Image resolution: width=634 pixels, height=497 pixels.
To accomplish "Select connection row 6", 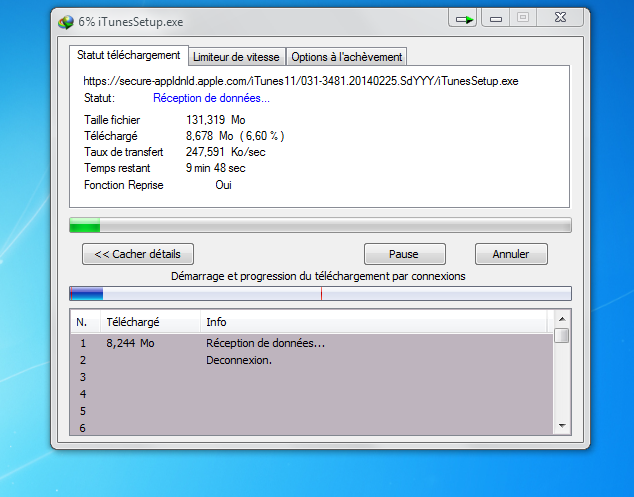I will [x=312, y=427].
